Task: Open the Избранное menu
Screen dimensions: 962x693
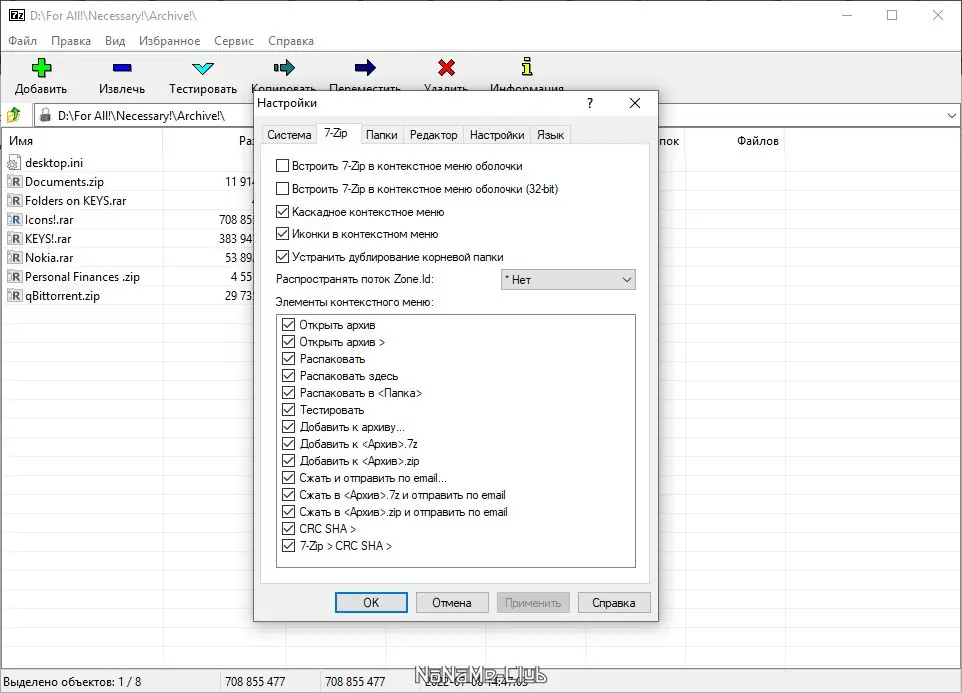Action: (169, 40)
